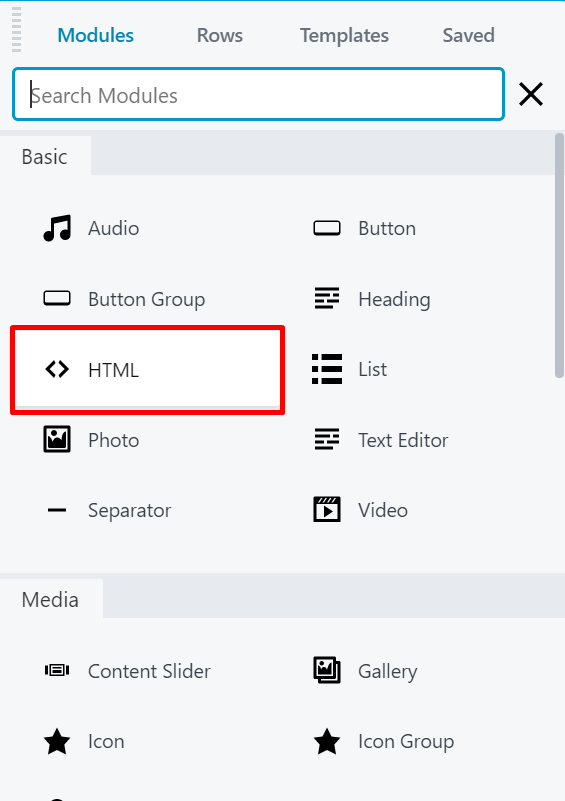
Task: Choose the Photo module icon
Action: tap(57, 439)
